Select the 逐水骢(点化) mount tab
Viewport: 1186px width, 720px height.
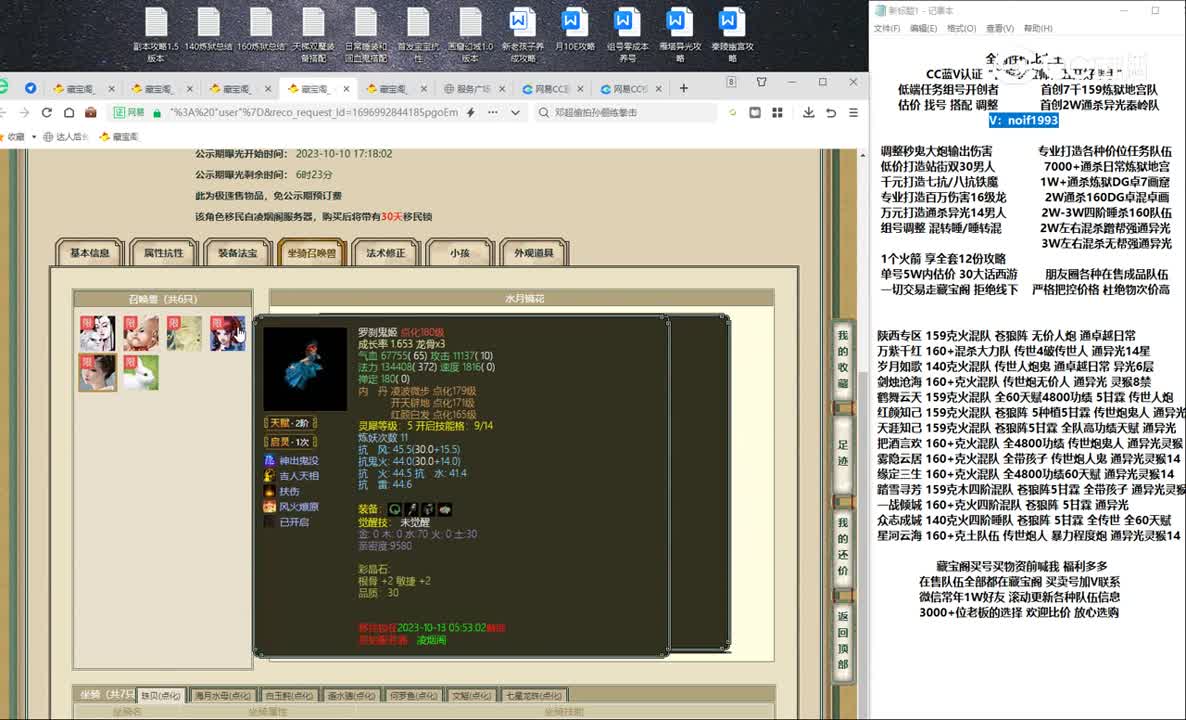point(352,695)
